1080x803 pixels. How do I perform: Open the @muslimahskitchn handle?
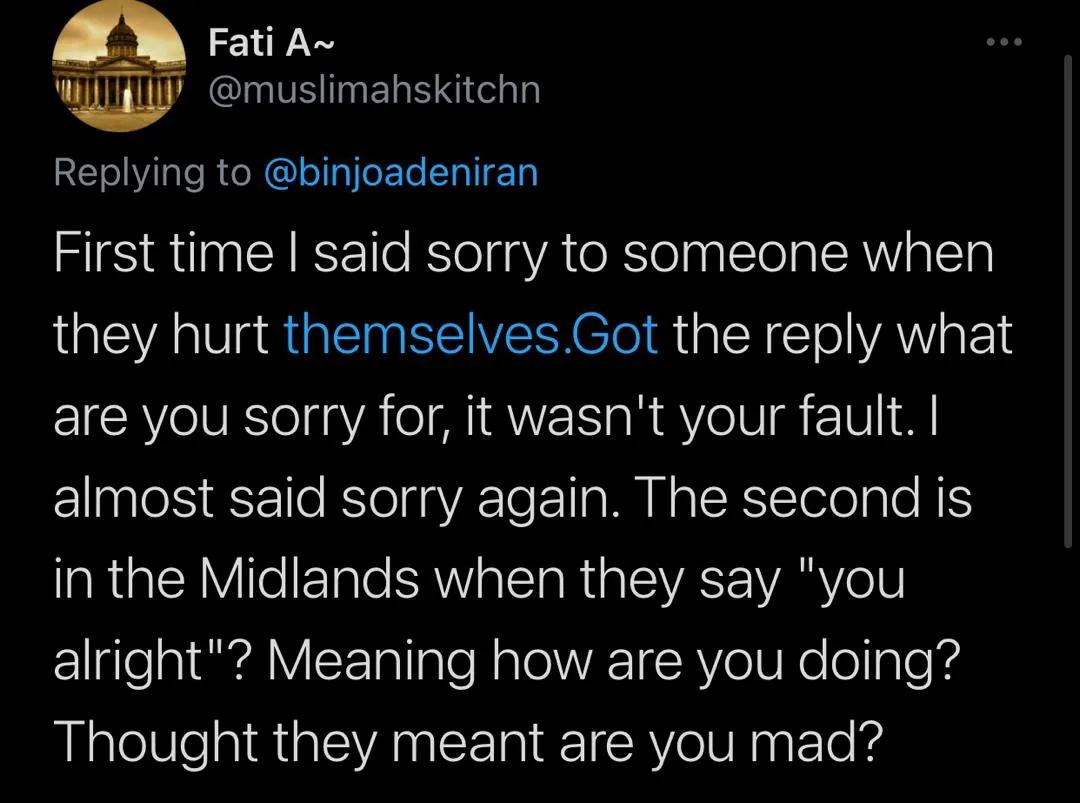point(375,90)
